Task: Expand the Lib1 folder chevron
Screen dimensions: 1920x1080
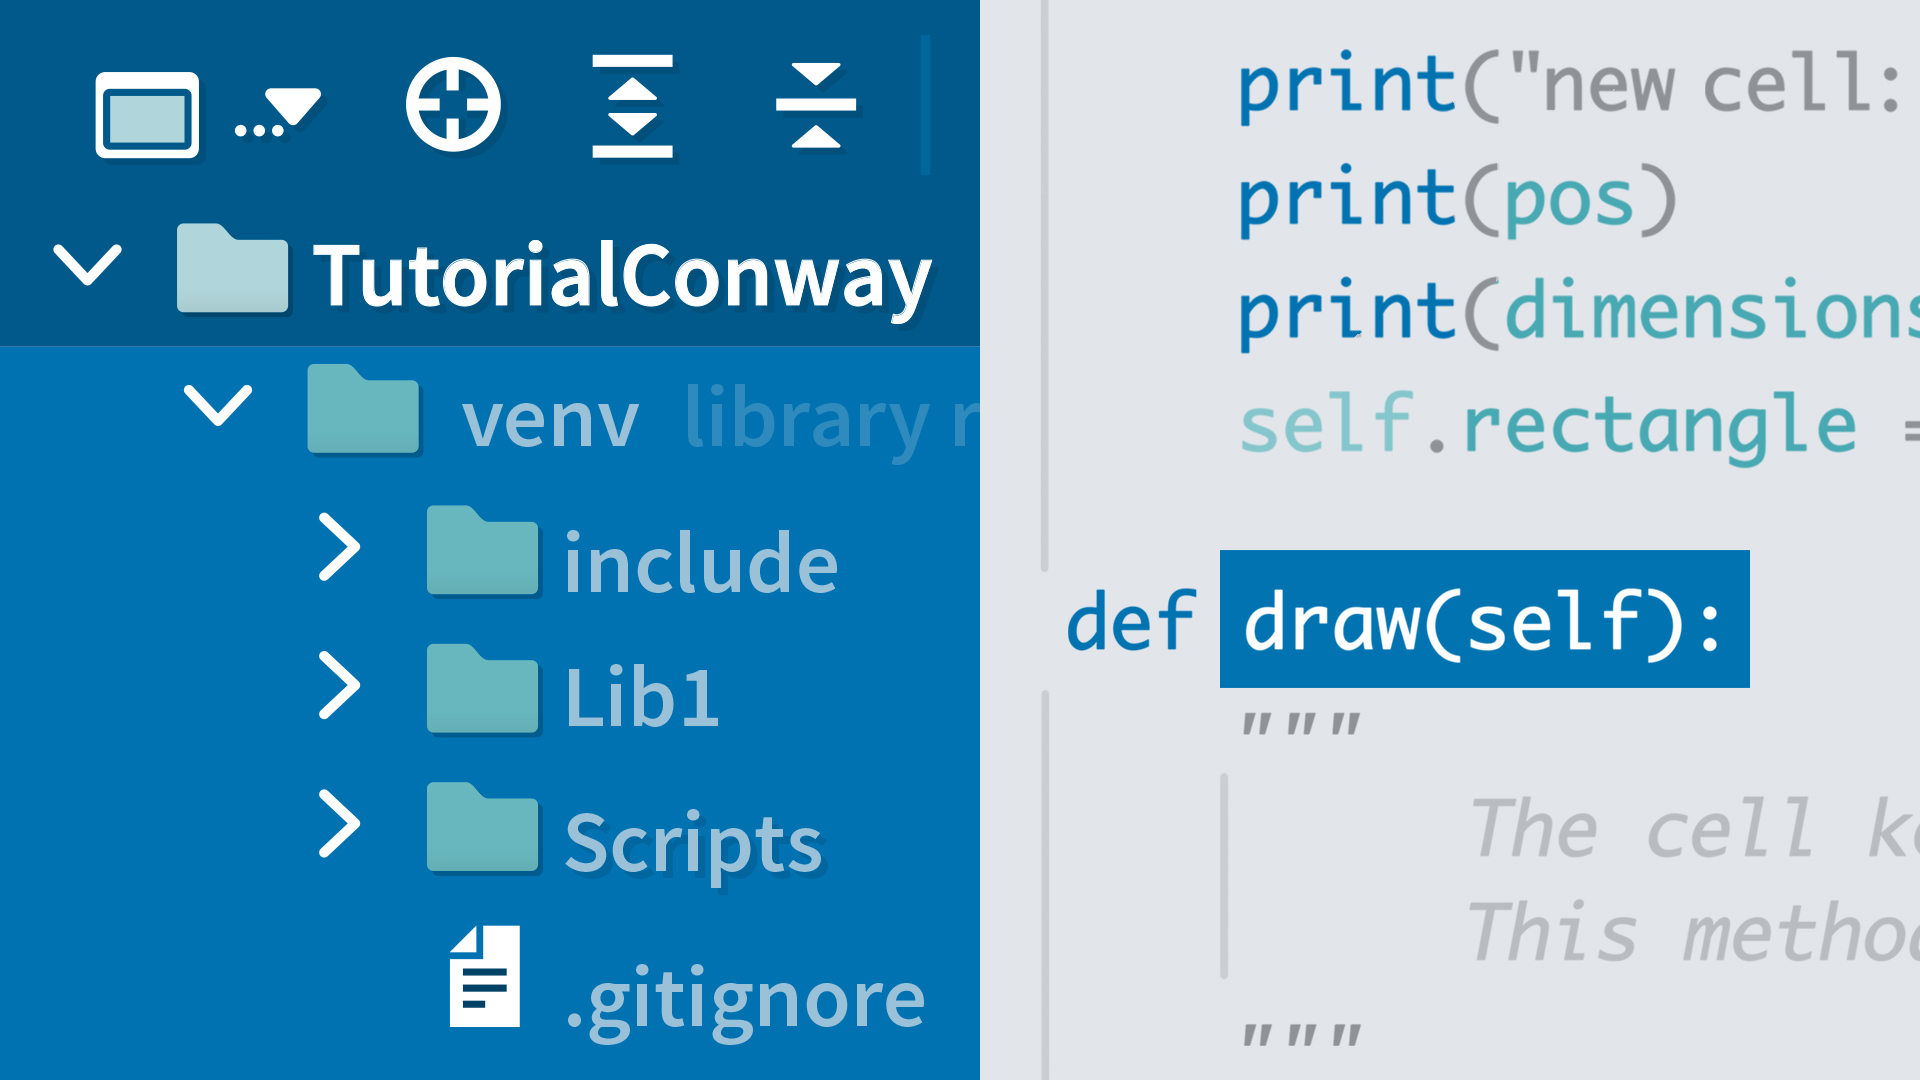Action: tap(339, 686)
